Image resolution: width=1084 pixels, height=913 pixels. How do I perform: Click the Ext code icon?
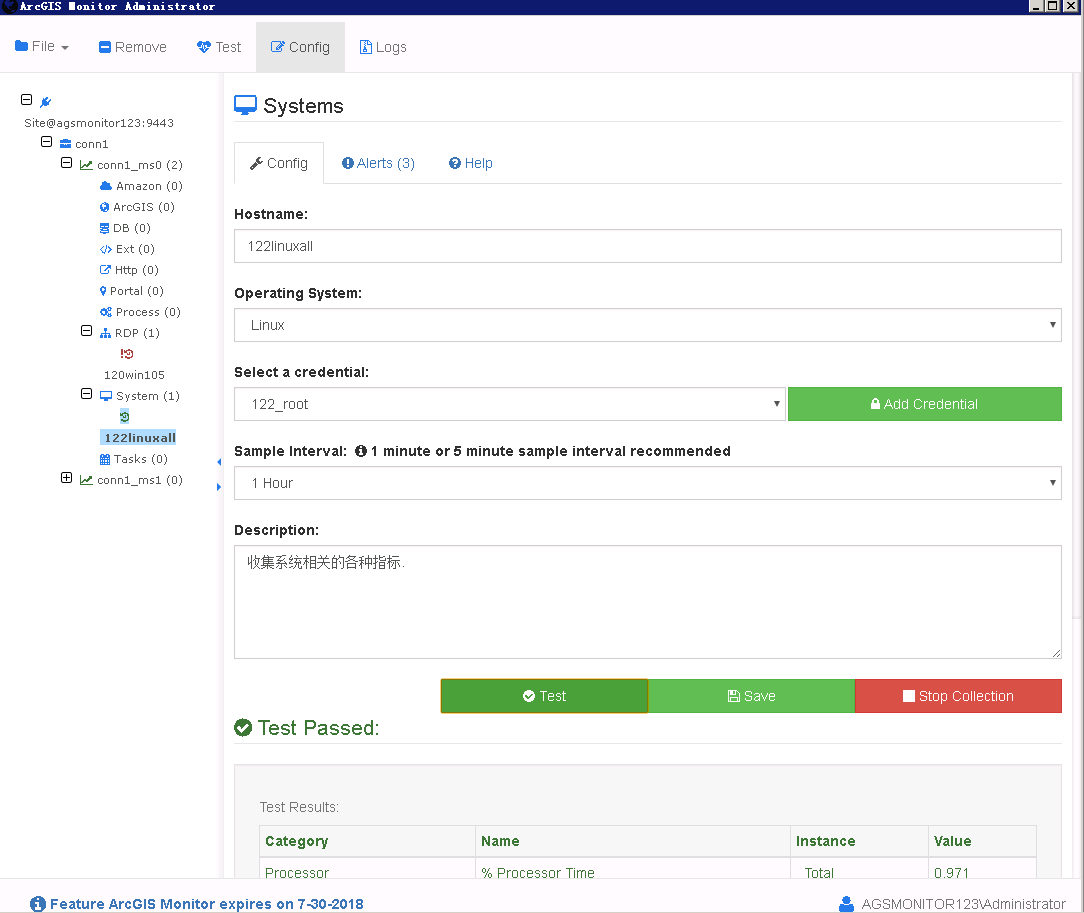[106, 249]
